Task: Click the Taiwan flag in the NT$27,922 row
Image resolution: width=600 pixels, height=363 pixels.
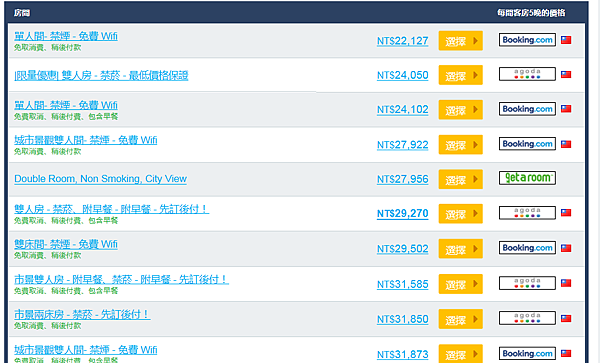Action: 566,144
